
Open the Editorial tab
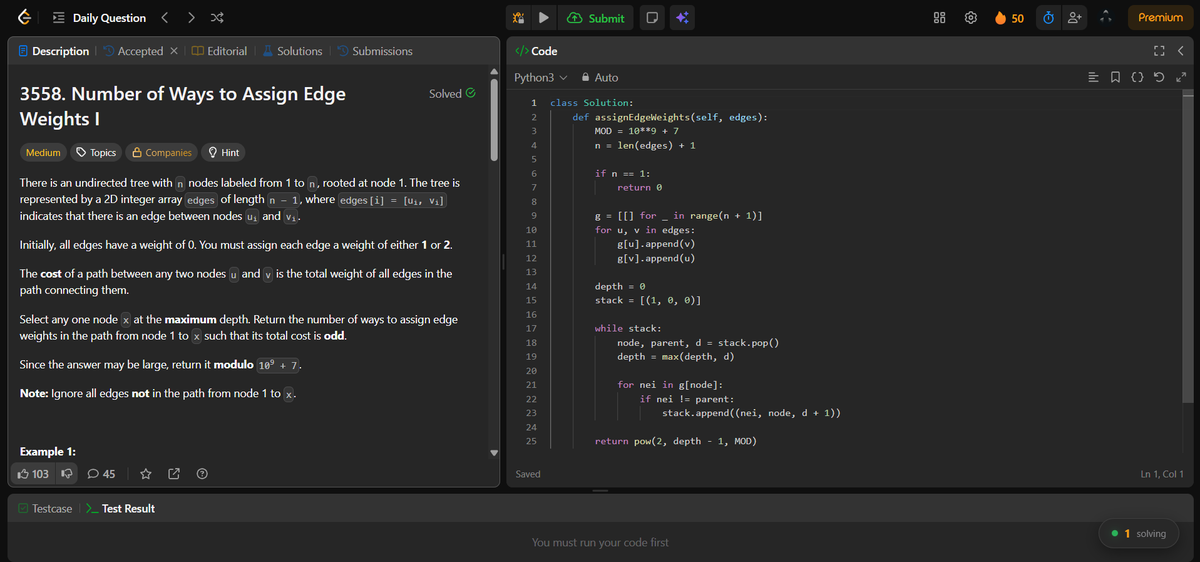tap(220, 51)
